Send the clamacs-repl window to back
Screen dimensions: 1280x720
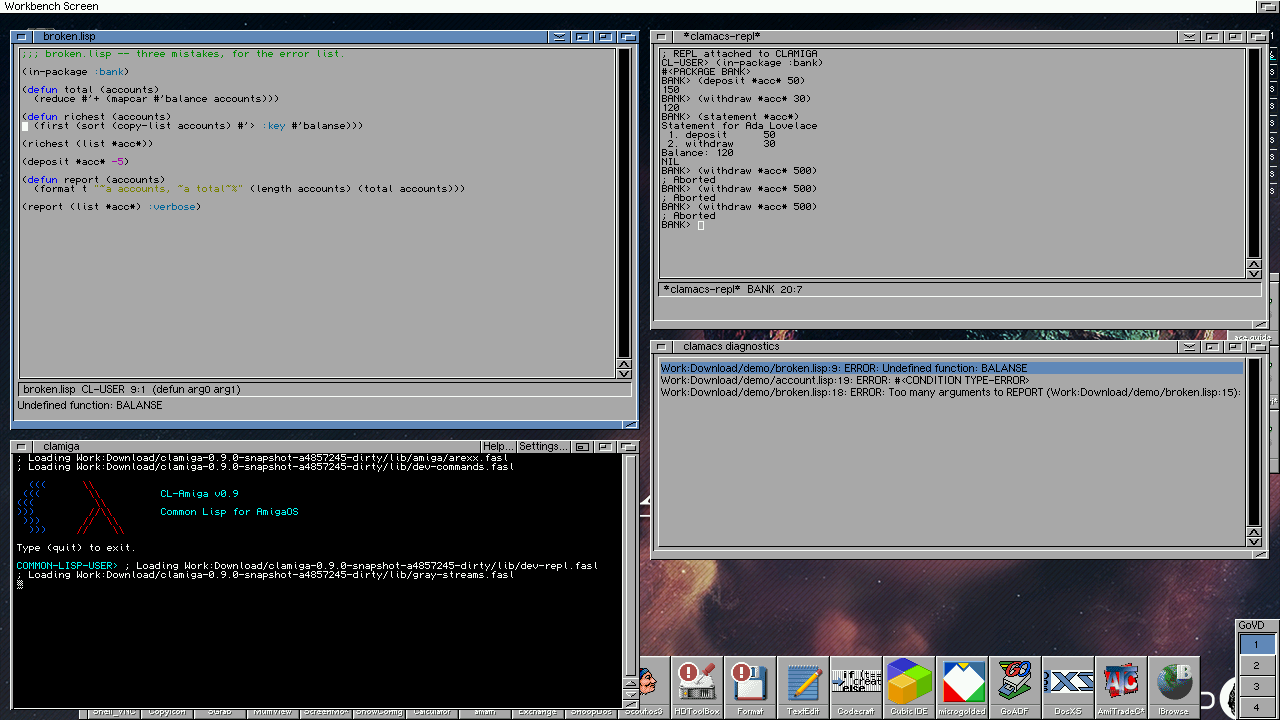1258,37
